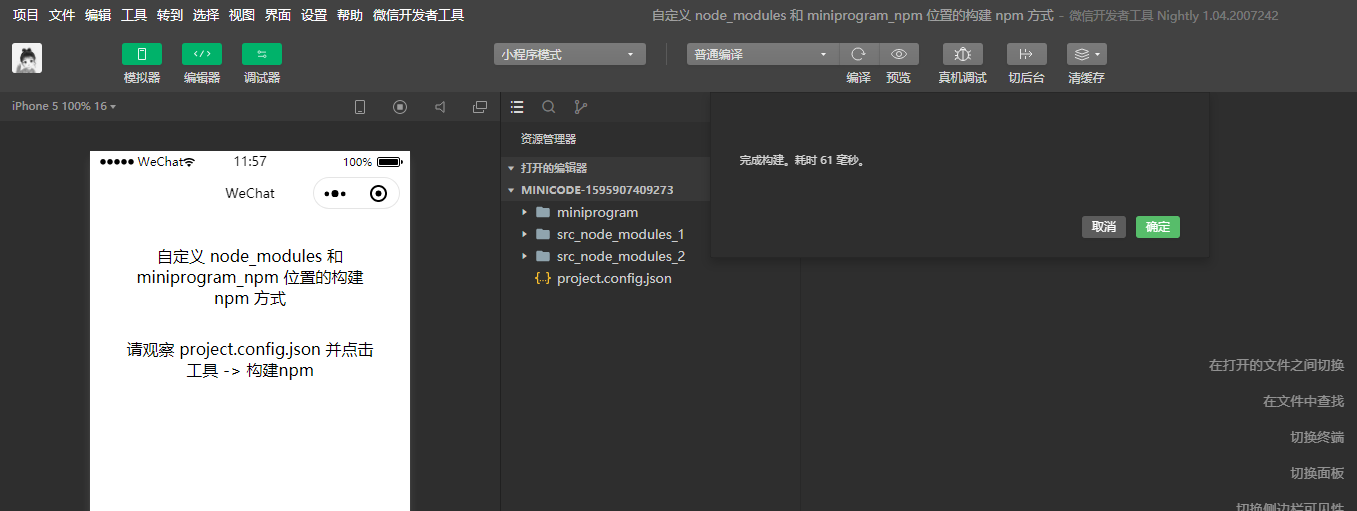Click the 切换终端 hint
This screenshot has height=511, width=1357.
tap(1317, 437)
